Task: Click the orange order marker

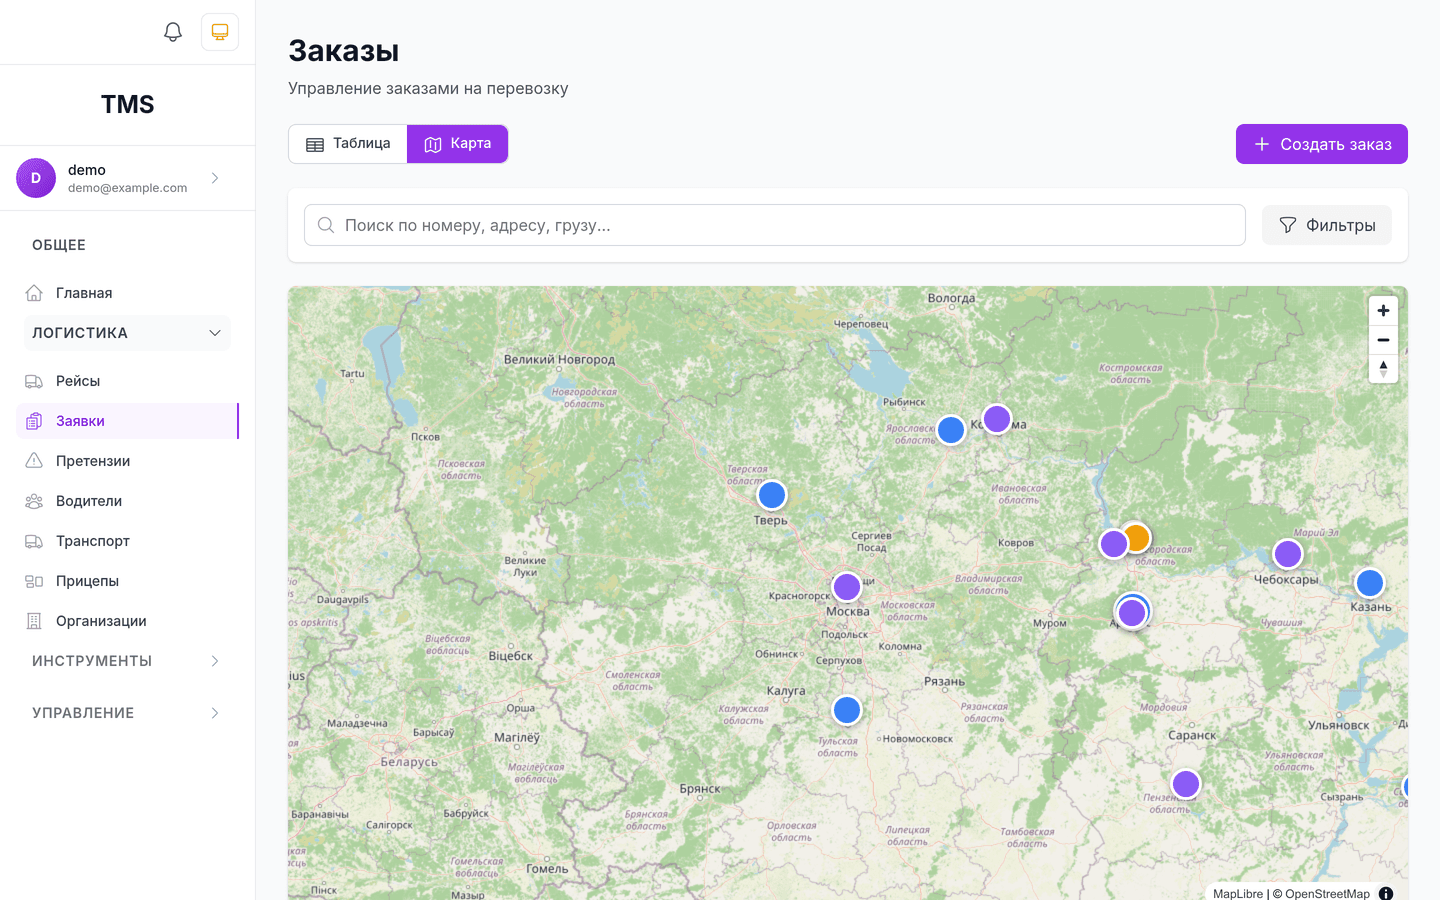Action: [x=1137, y=537]
